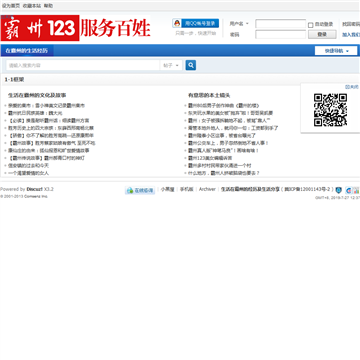The width and height of the screenshot is (360, 360).
Task: Click the 霸州123 服务百姓 site logo
Action: [x=75, y=28]
